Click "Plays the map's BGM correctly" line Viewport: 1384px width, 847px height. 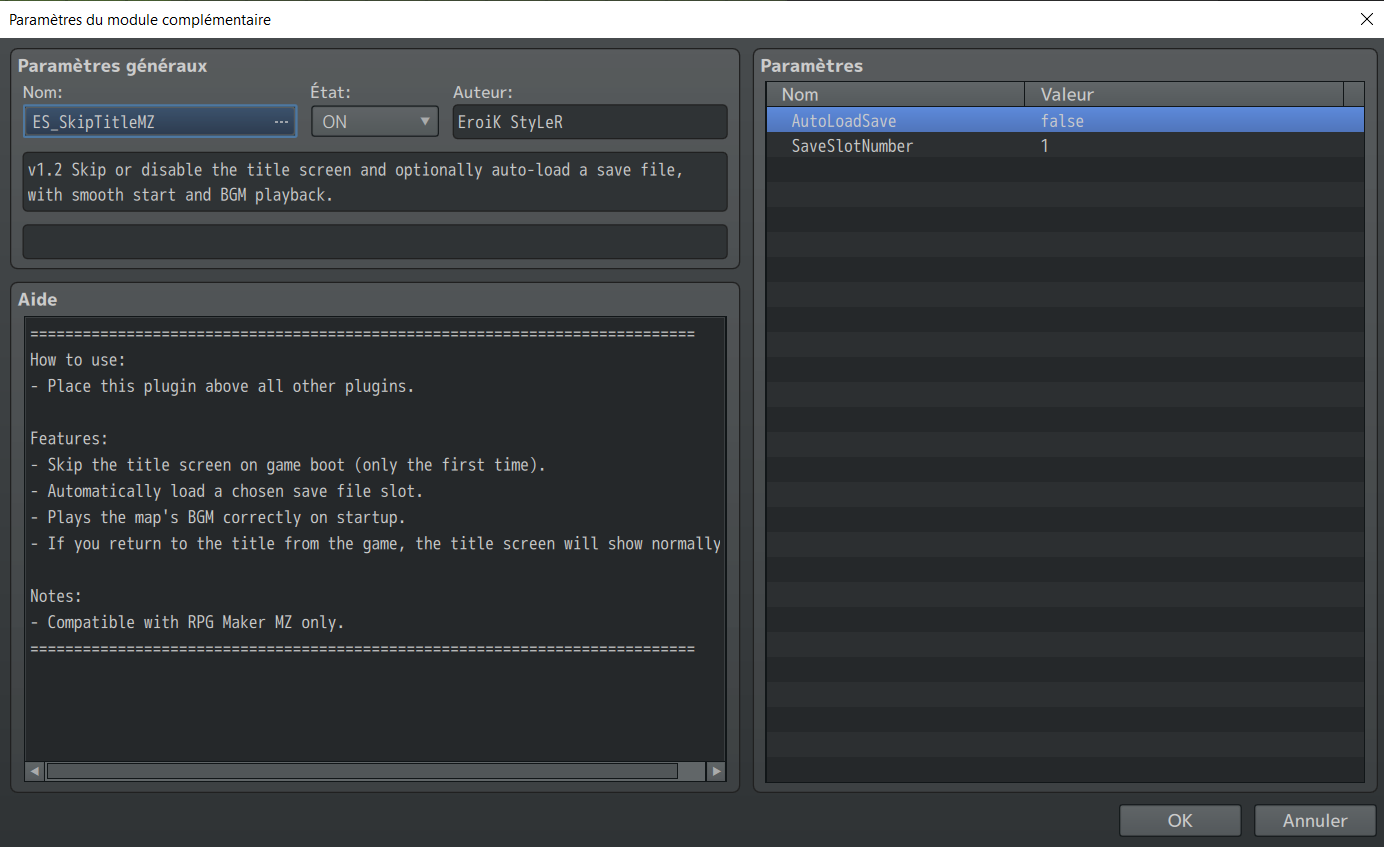click(x=218, y=517)
